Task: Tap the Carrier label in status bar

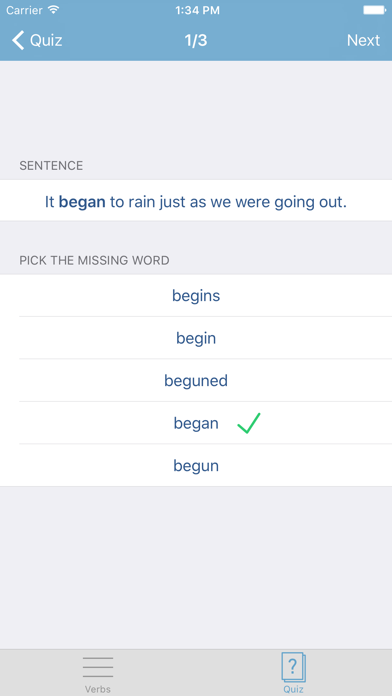Action: pyautogui.click(x=24, y=10)
